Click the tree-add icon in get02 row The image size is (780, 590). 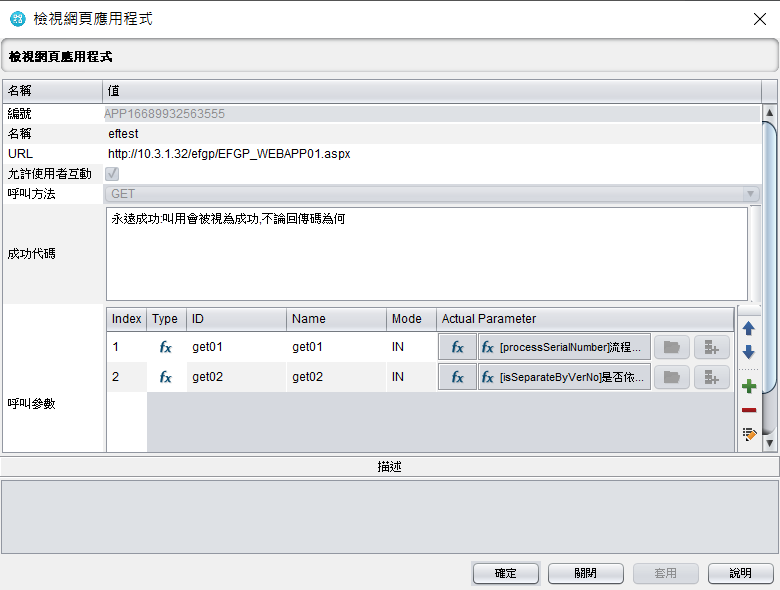[x=712, y=377]
